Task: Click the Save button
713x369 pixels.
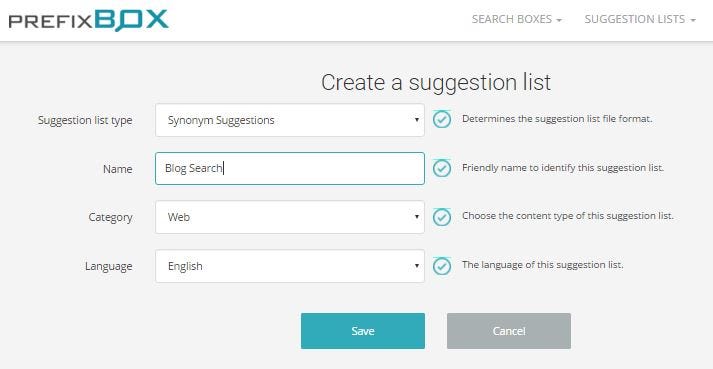Action: click(363, 331)
